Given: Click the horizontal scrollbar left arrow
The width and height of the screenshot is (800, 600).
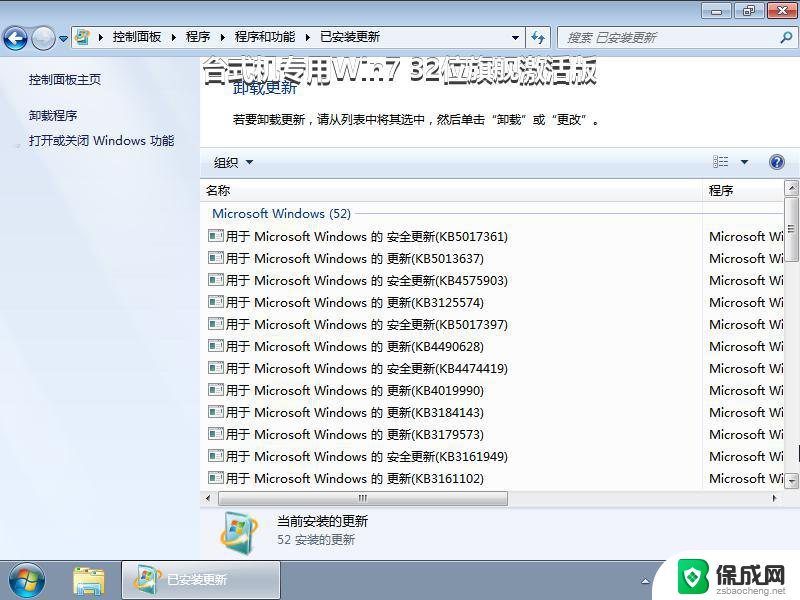Looking at the screenshot, I should coord(208,498).
